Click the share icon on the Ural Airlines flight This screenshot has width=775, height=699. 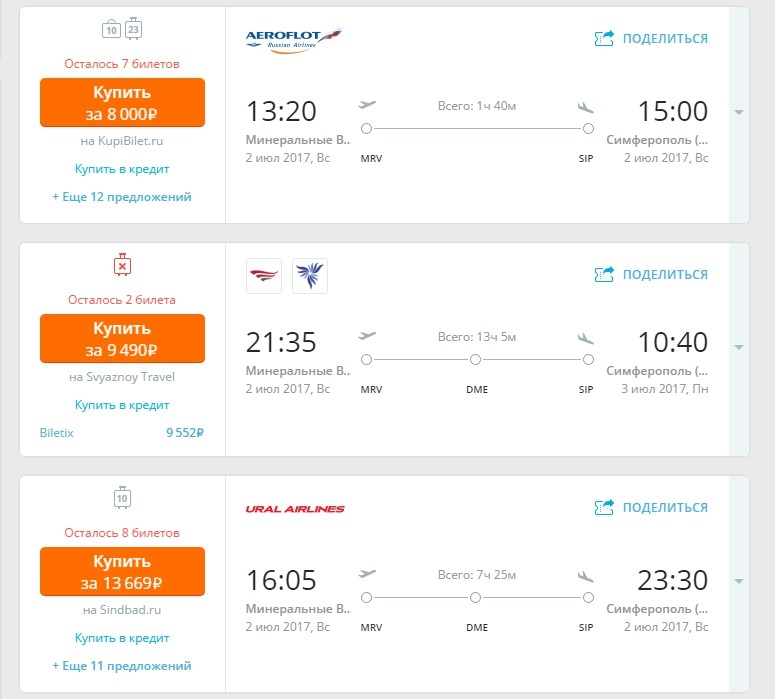coord(604,507)
